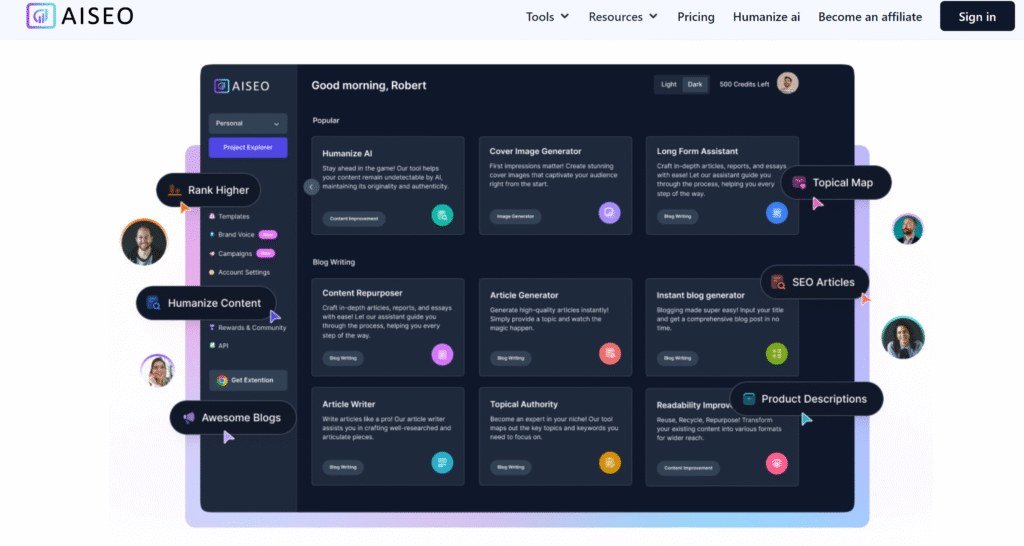Open the Personal workspace dropdown
Viewport: 1024px width, 546px height.
247,123
